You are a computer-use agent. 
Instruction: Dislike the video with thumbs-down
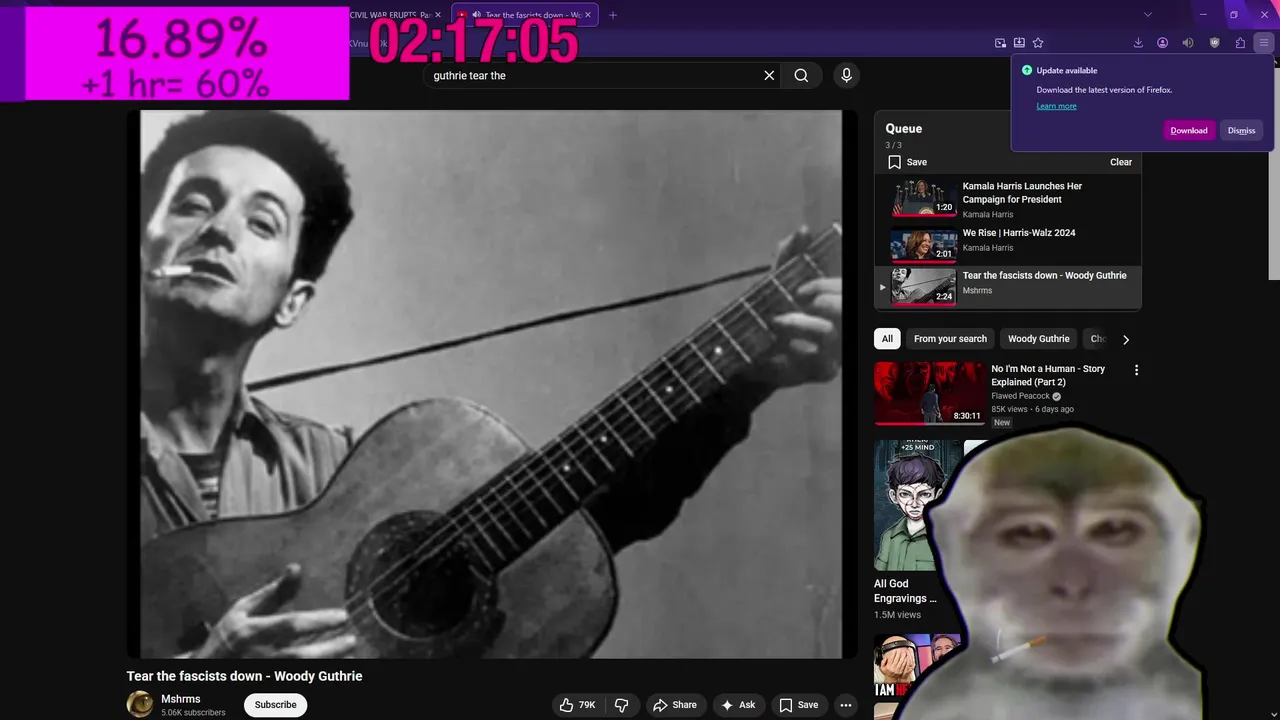(x=621, y=705)
